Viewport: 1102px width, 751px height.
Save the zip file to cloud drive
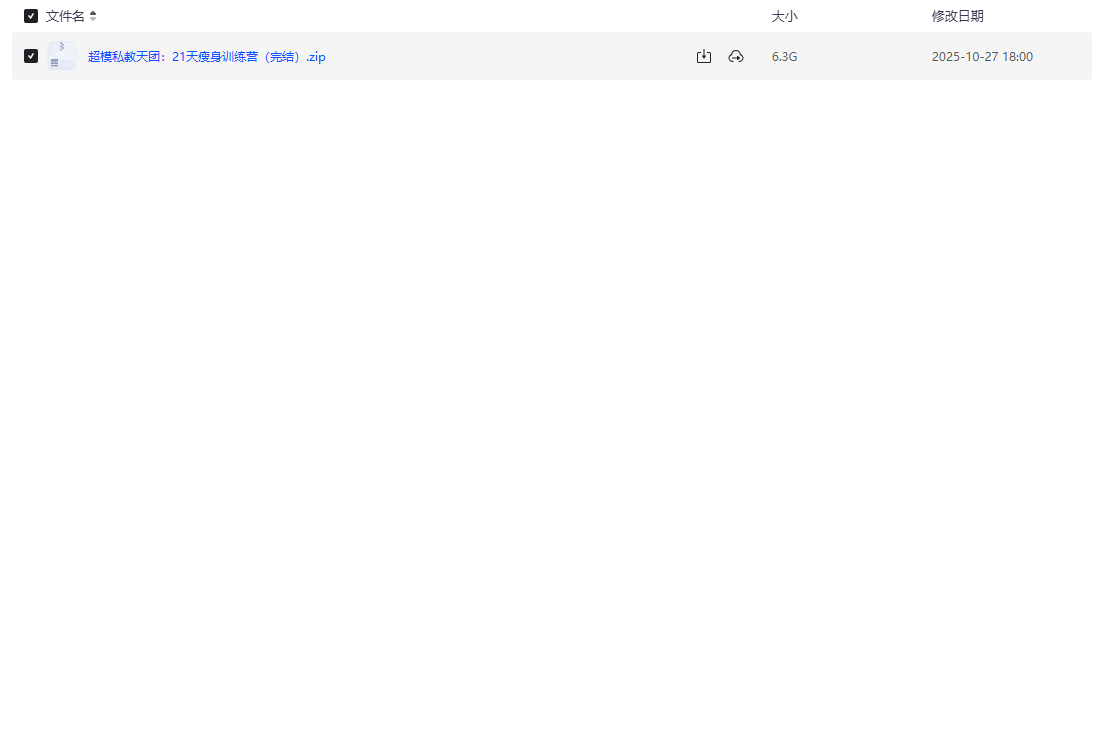pos(736,57)
